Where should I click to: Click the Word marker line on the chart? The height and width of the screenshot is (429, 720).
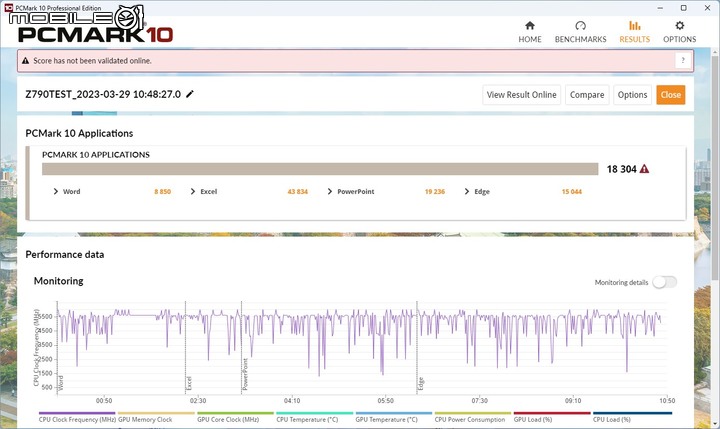(57, 348)
